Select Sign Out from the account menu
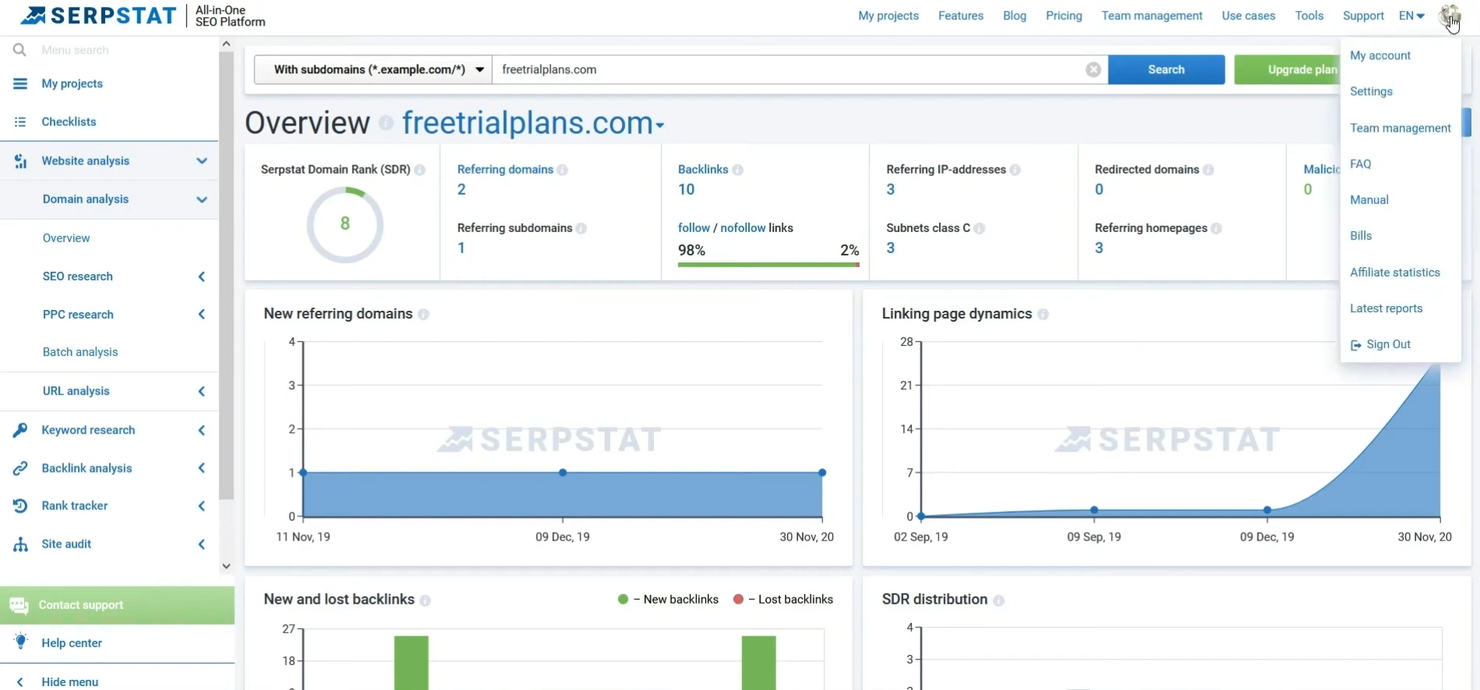Viewport: 1480px width, 690px height. pyautogui.click(x=1388, y=344)
